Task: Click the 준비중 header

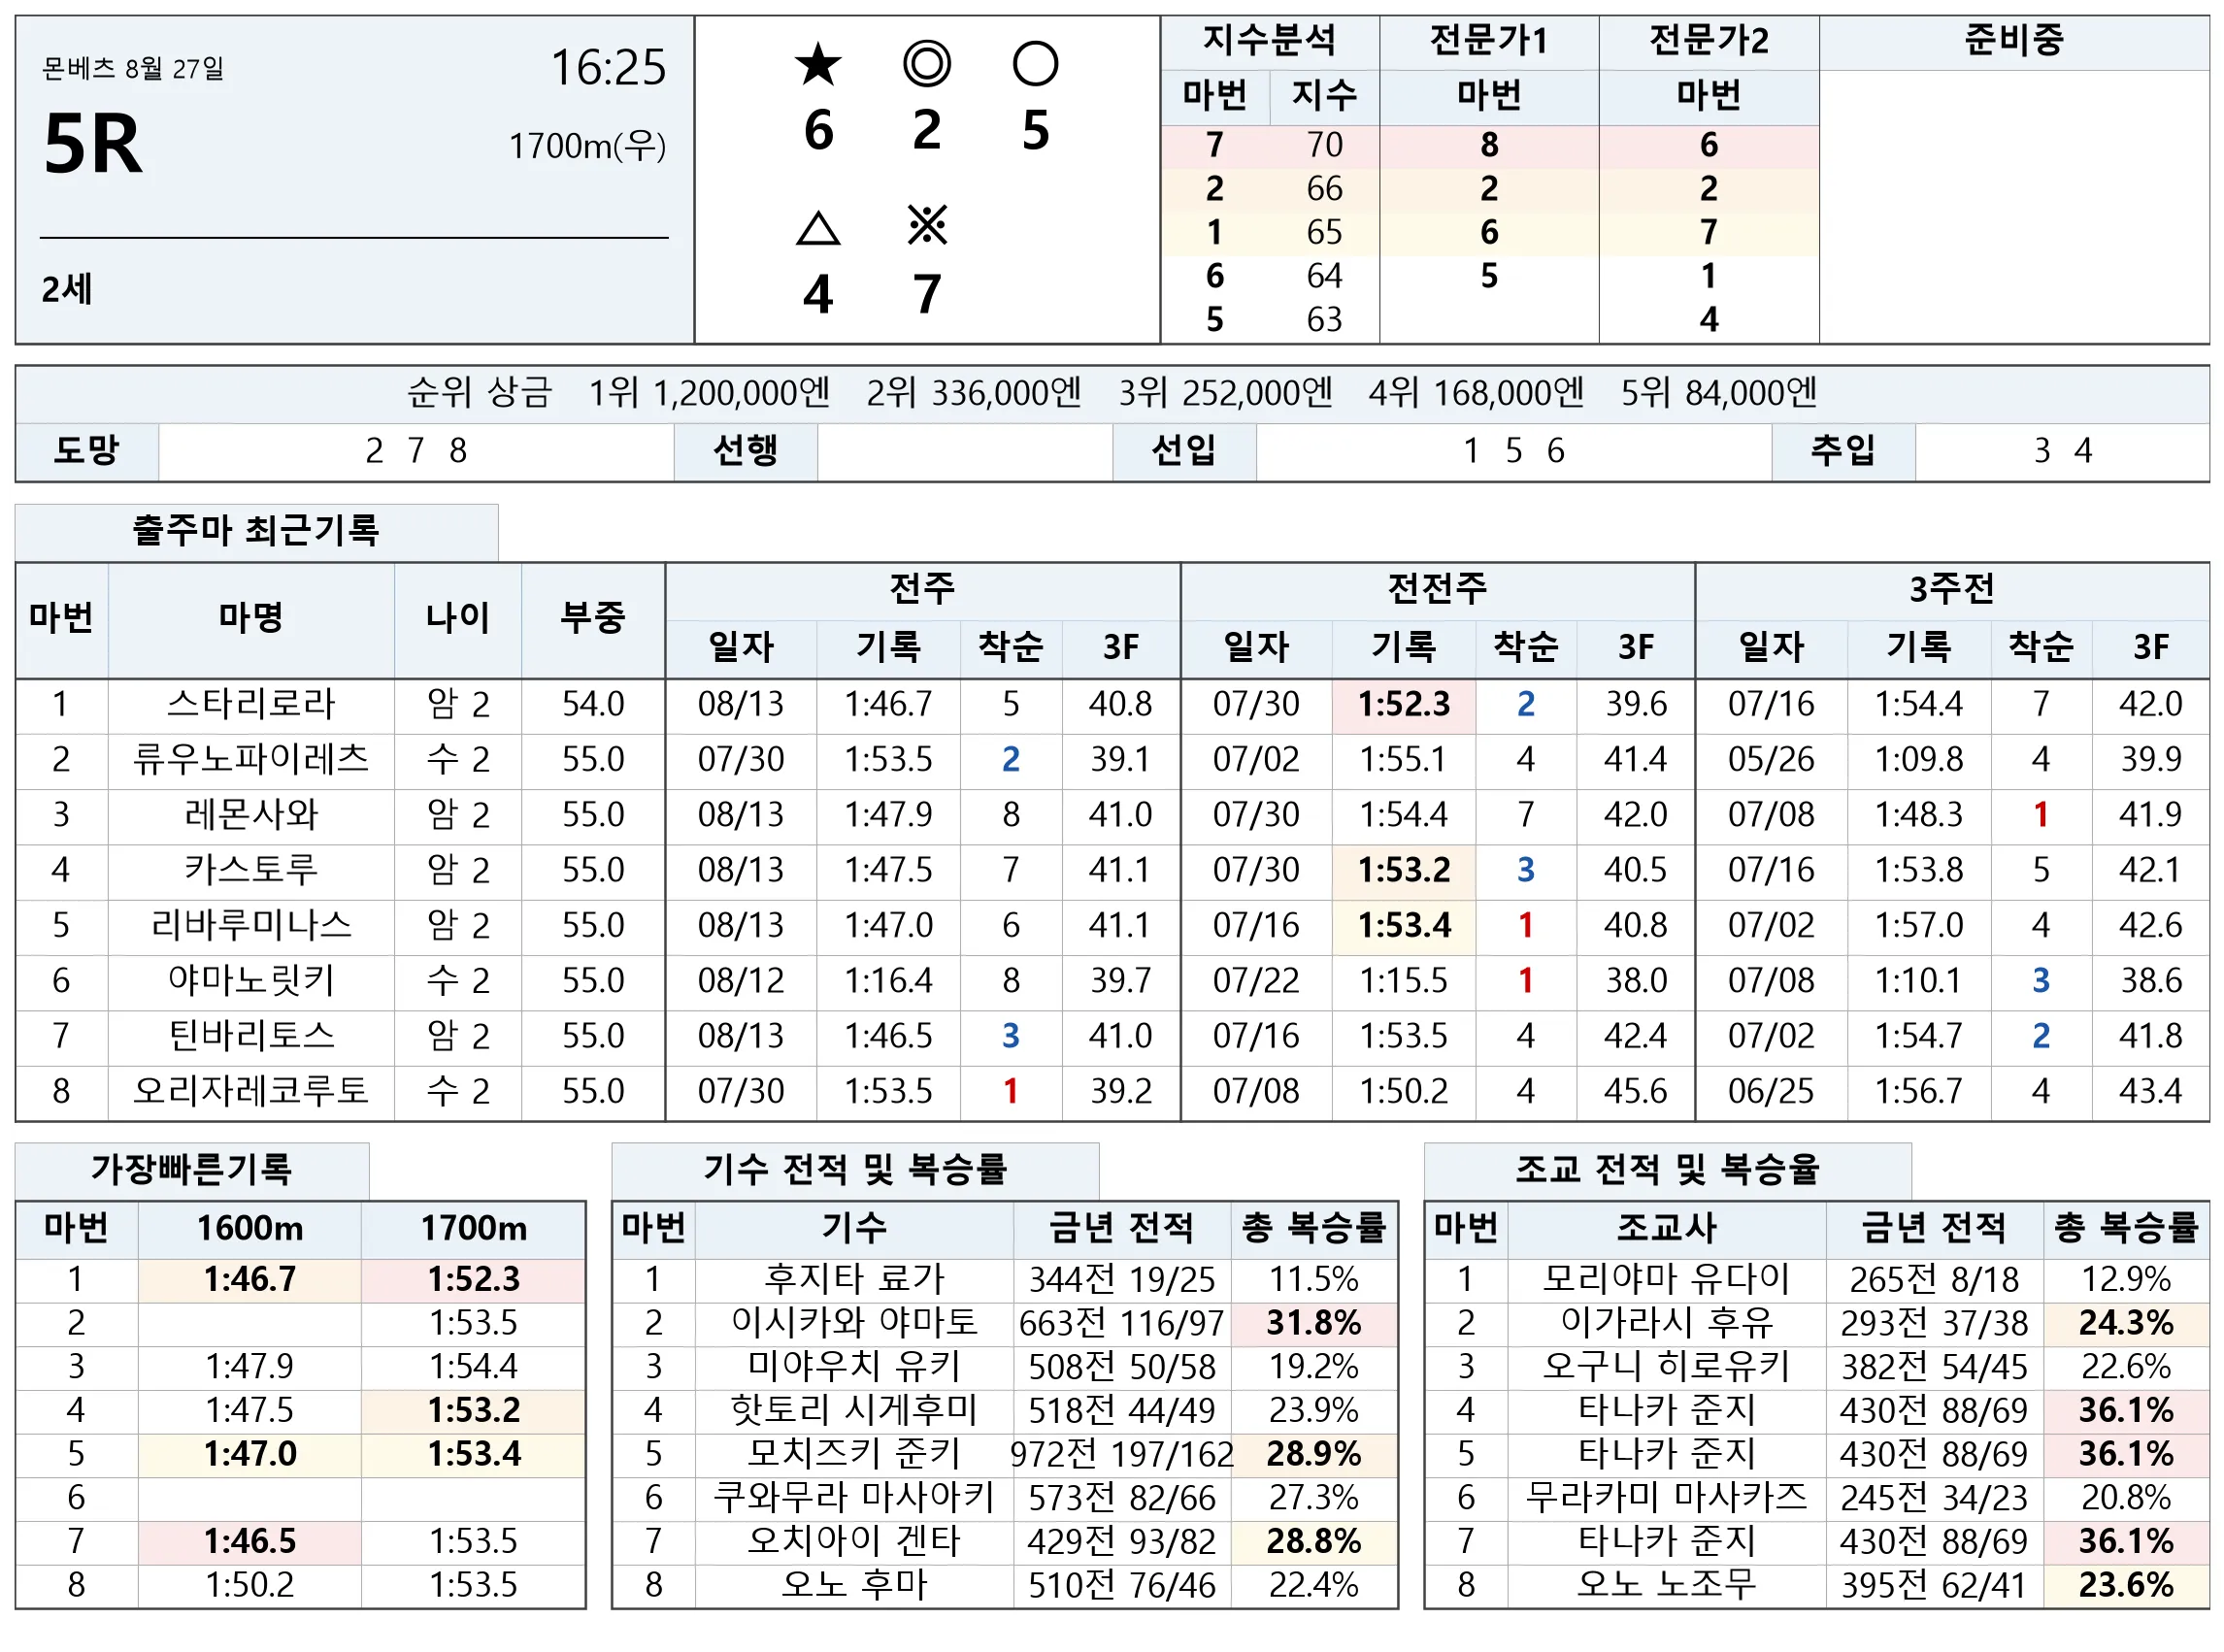Action: click(x=2012, y=41)
